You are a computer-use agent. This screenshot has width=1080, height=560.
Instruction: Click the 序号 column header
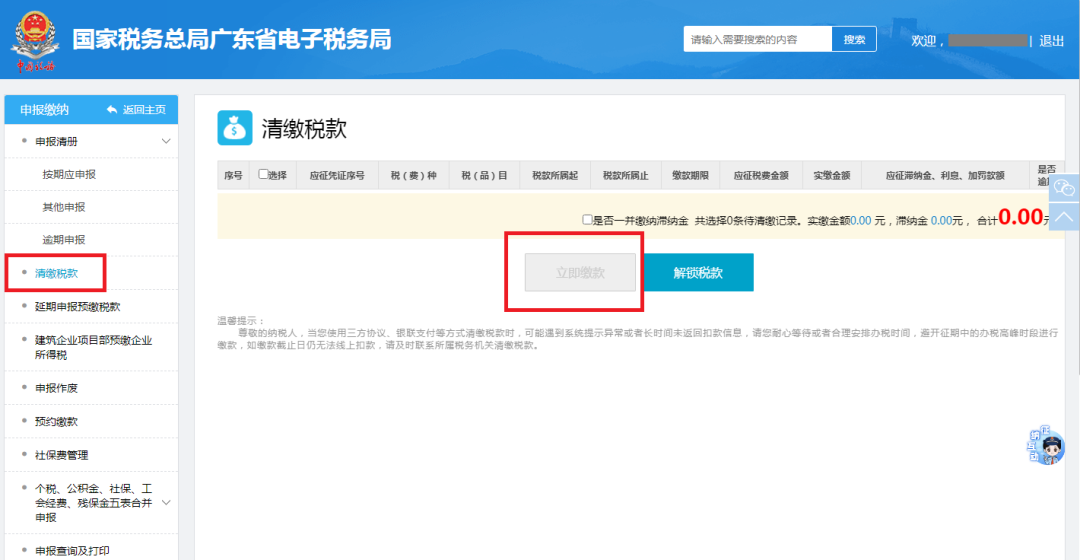233,175
